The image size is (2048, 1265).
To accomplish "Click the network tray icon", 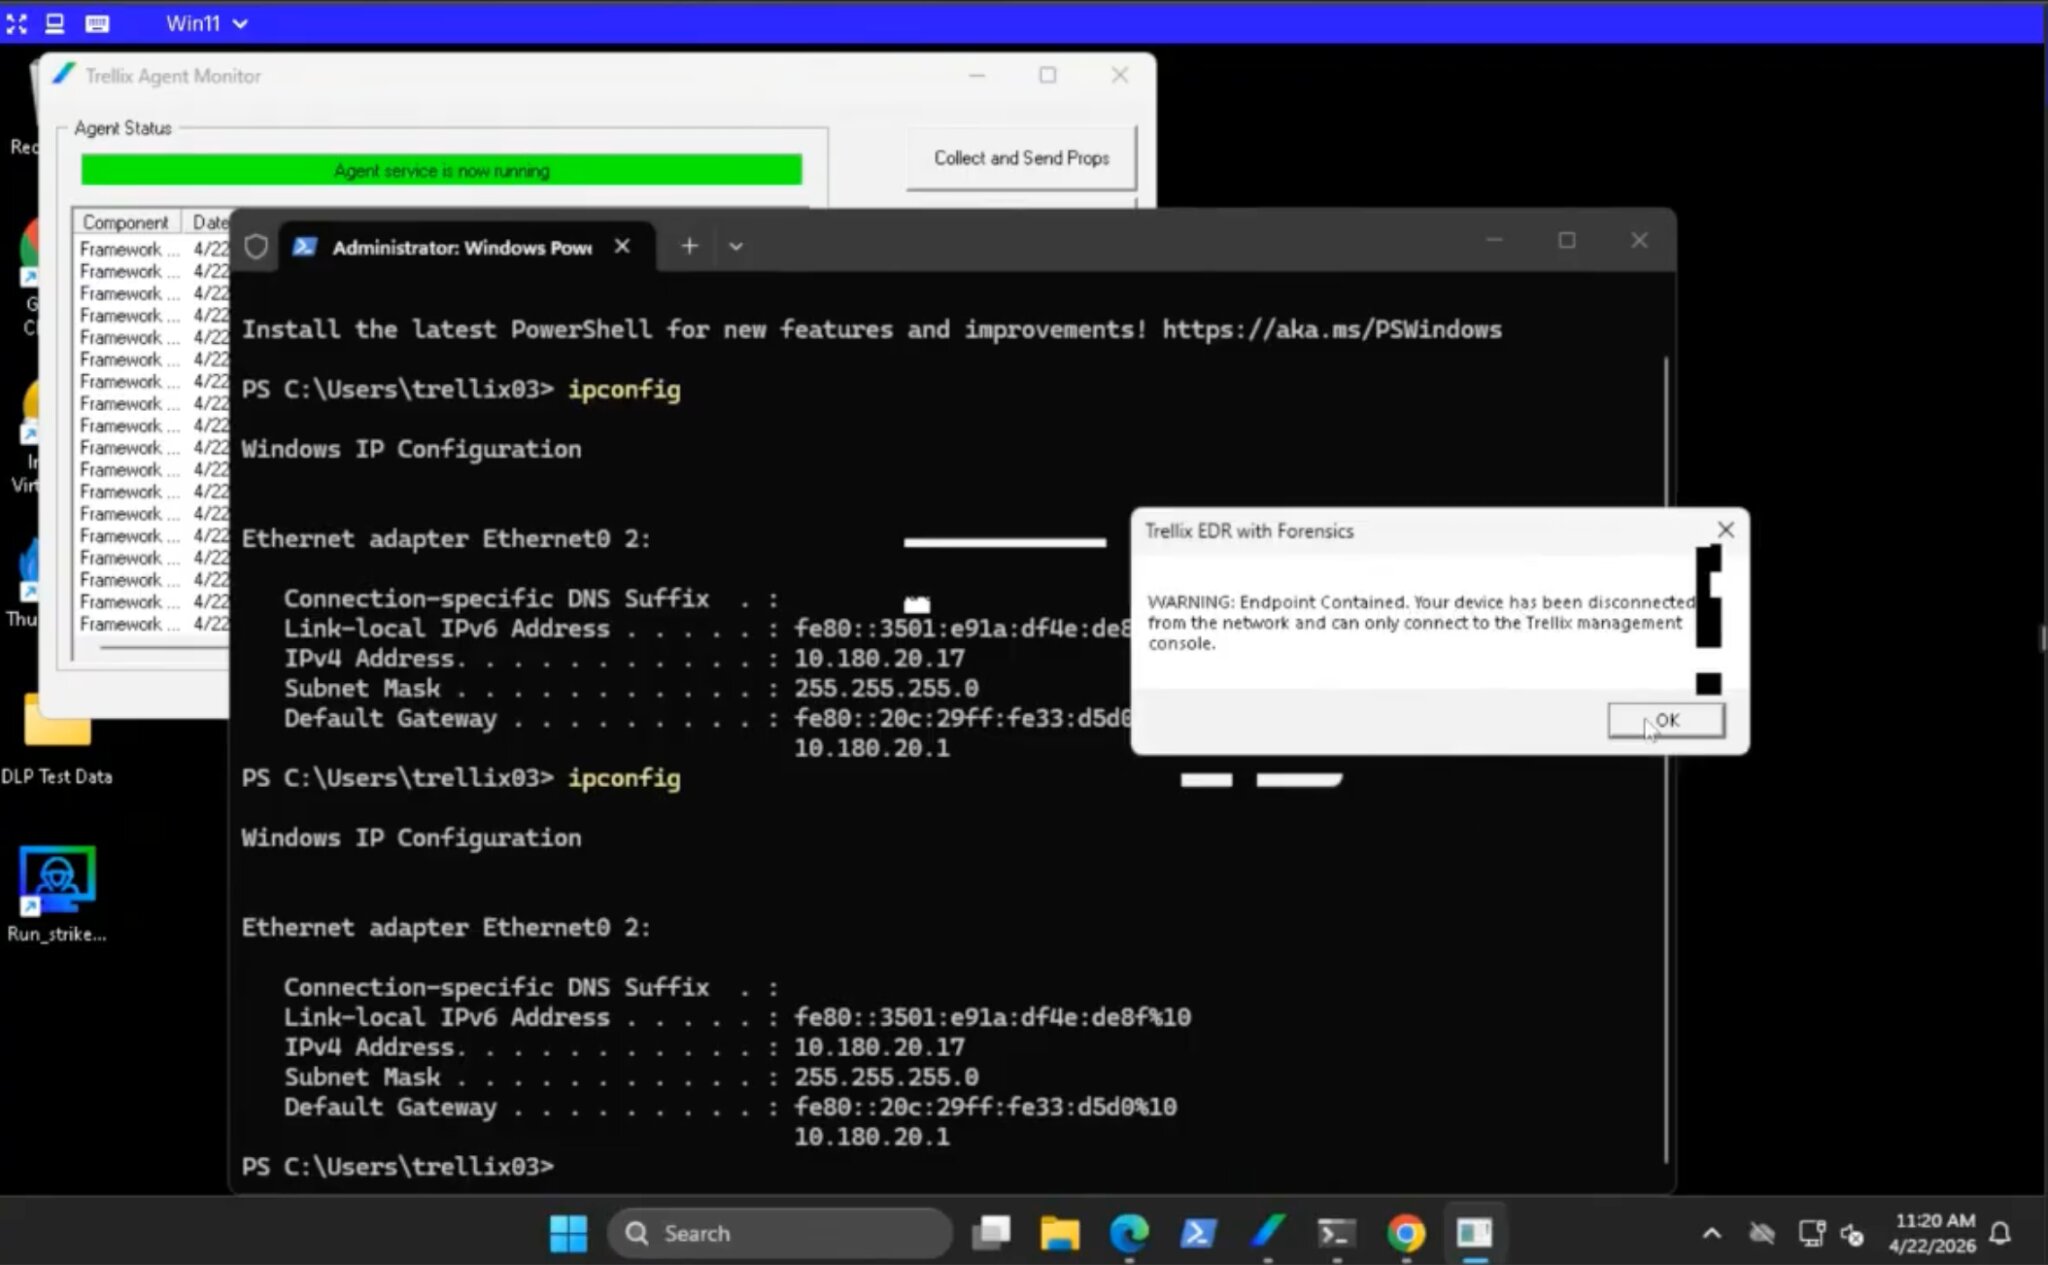I will [x=1811, y=1233].
